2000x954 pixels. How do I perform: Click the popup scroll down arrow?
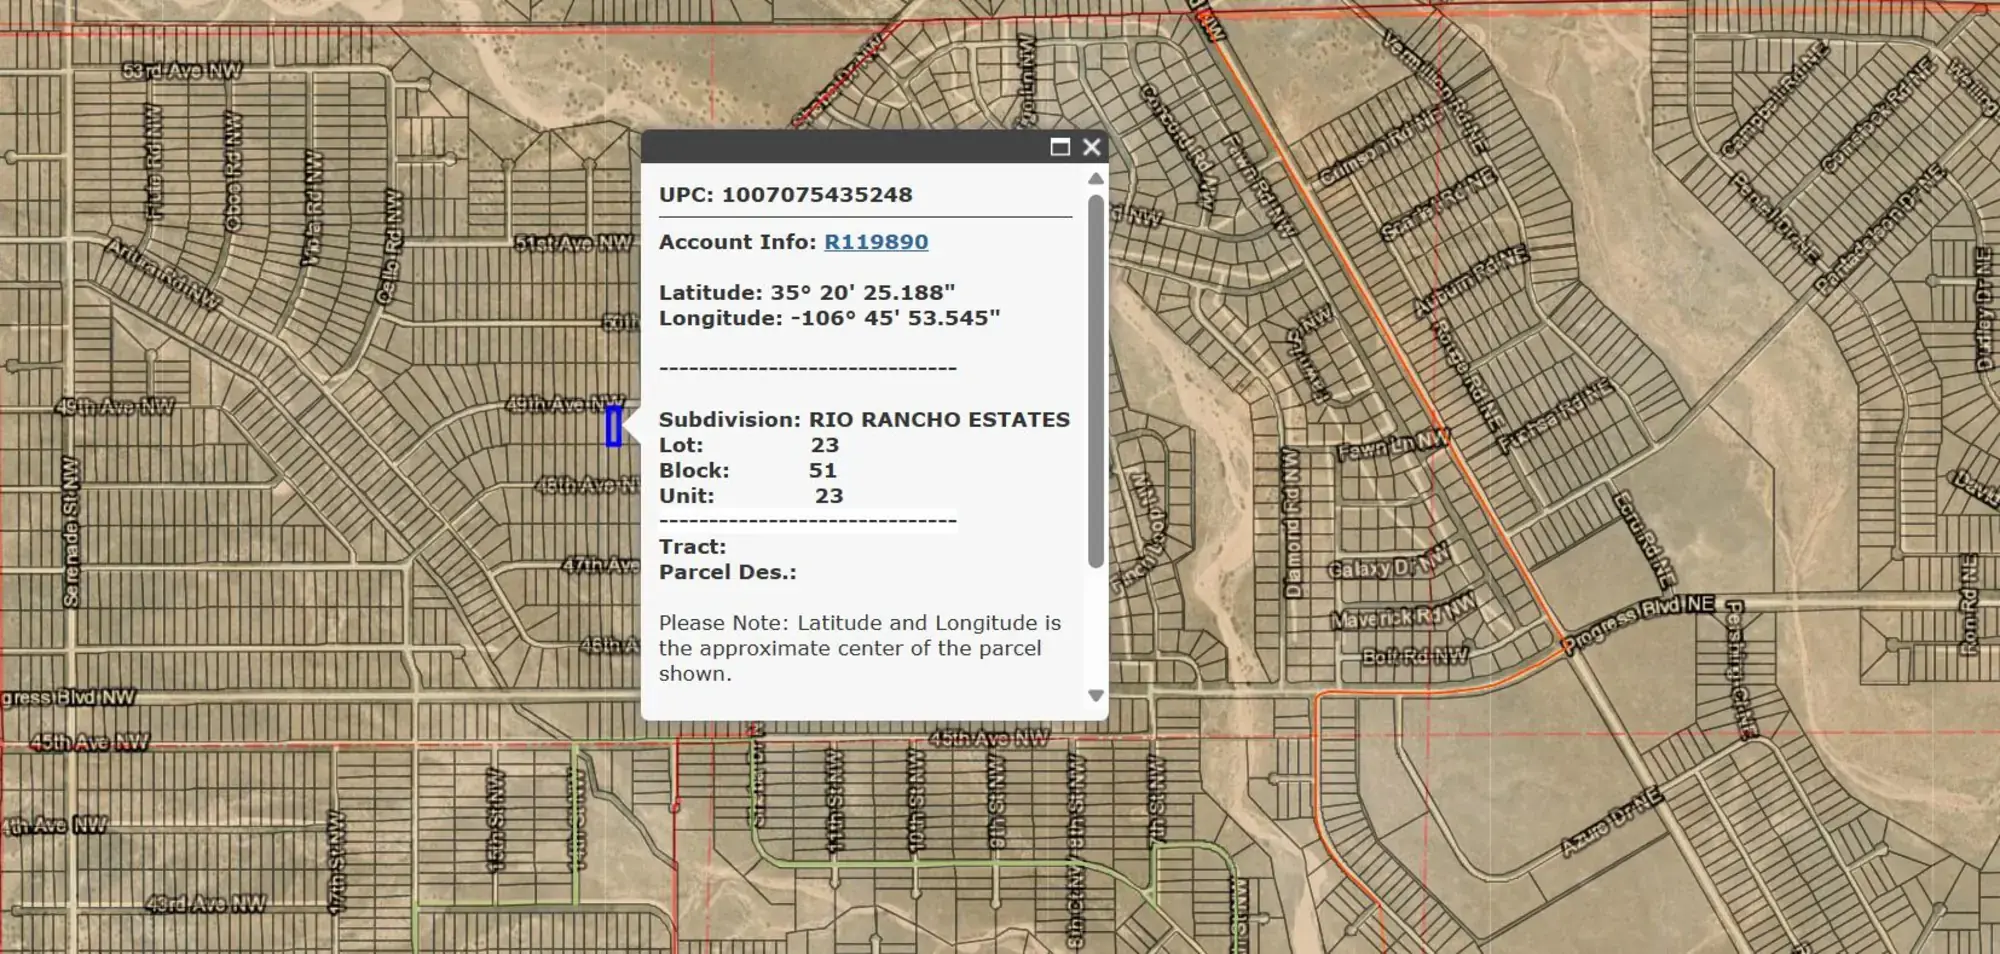[1096, 695]
